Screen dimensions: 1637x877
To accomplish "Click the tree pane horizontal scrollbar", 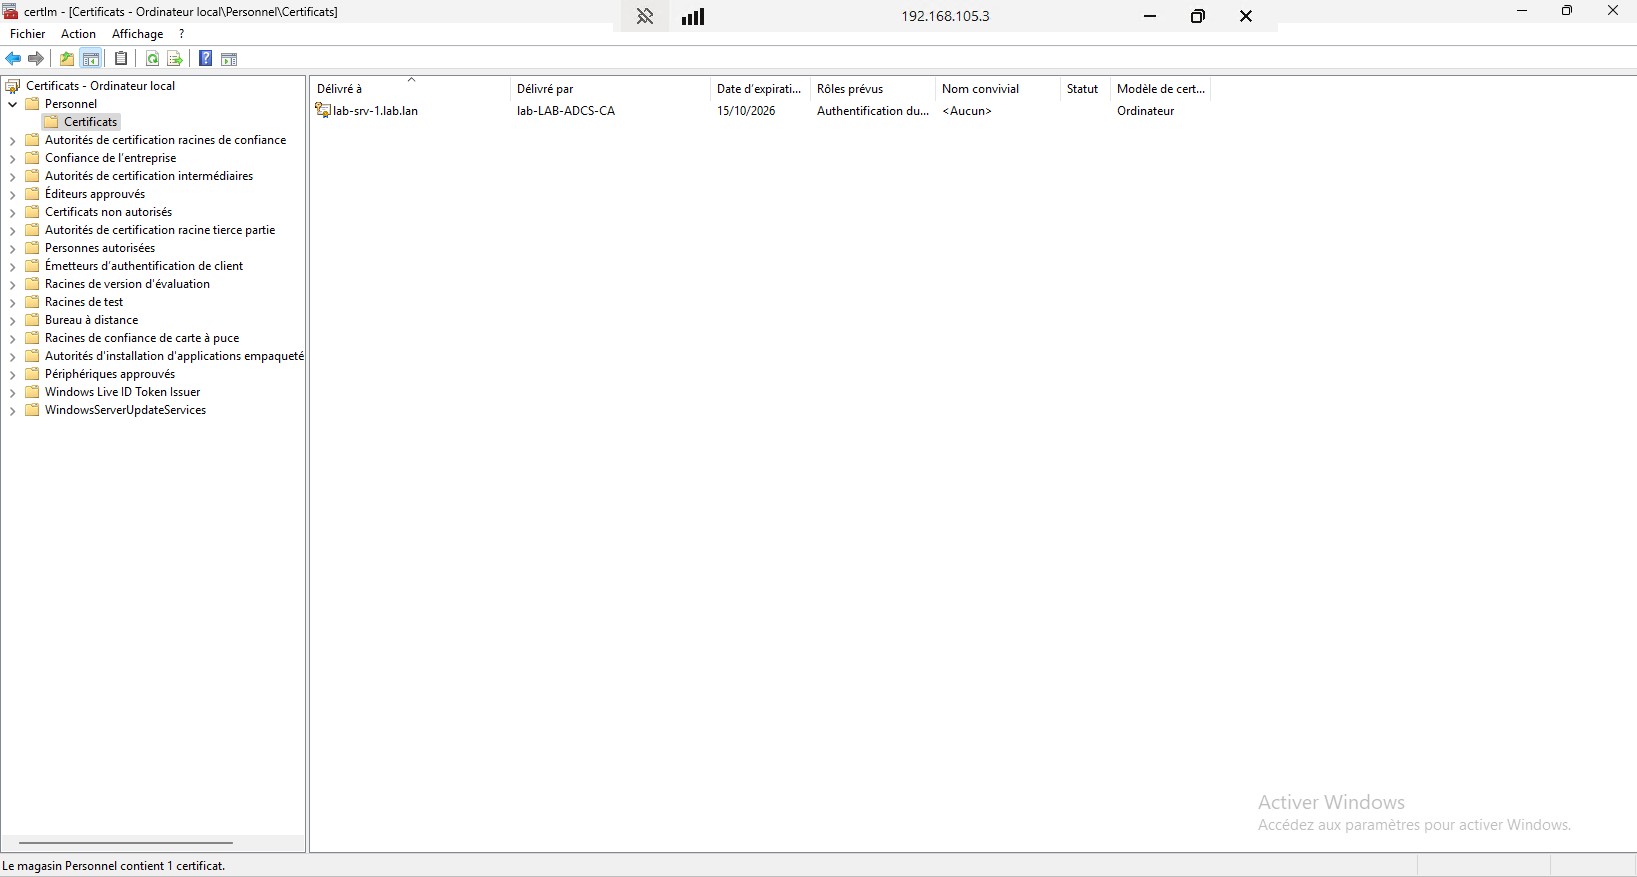I will point(126,843).
